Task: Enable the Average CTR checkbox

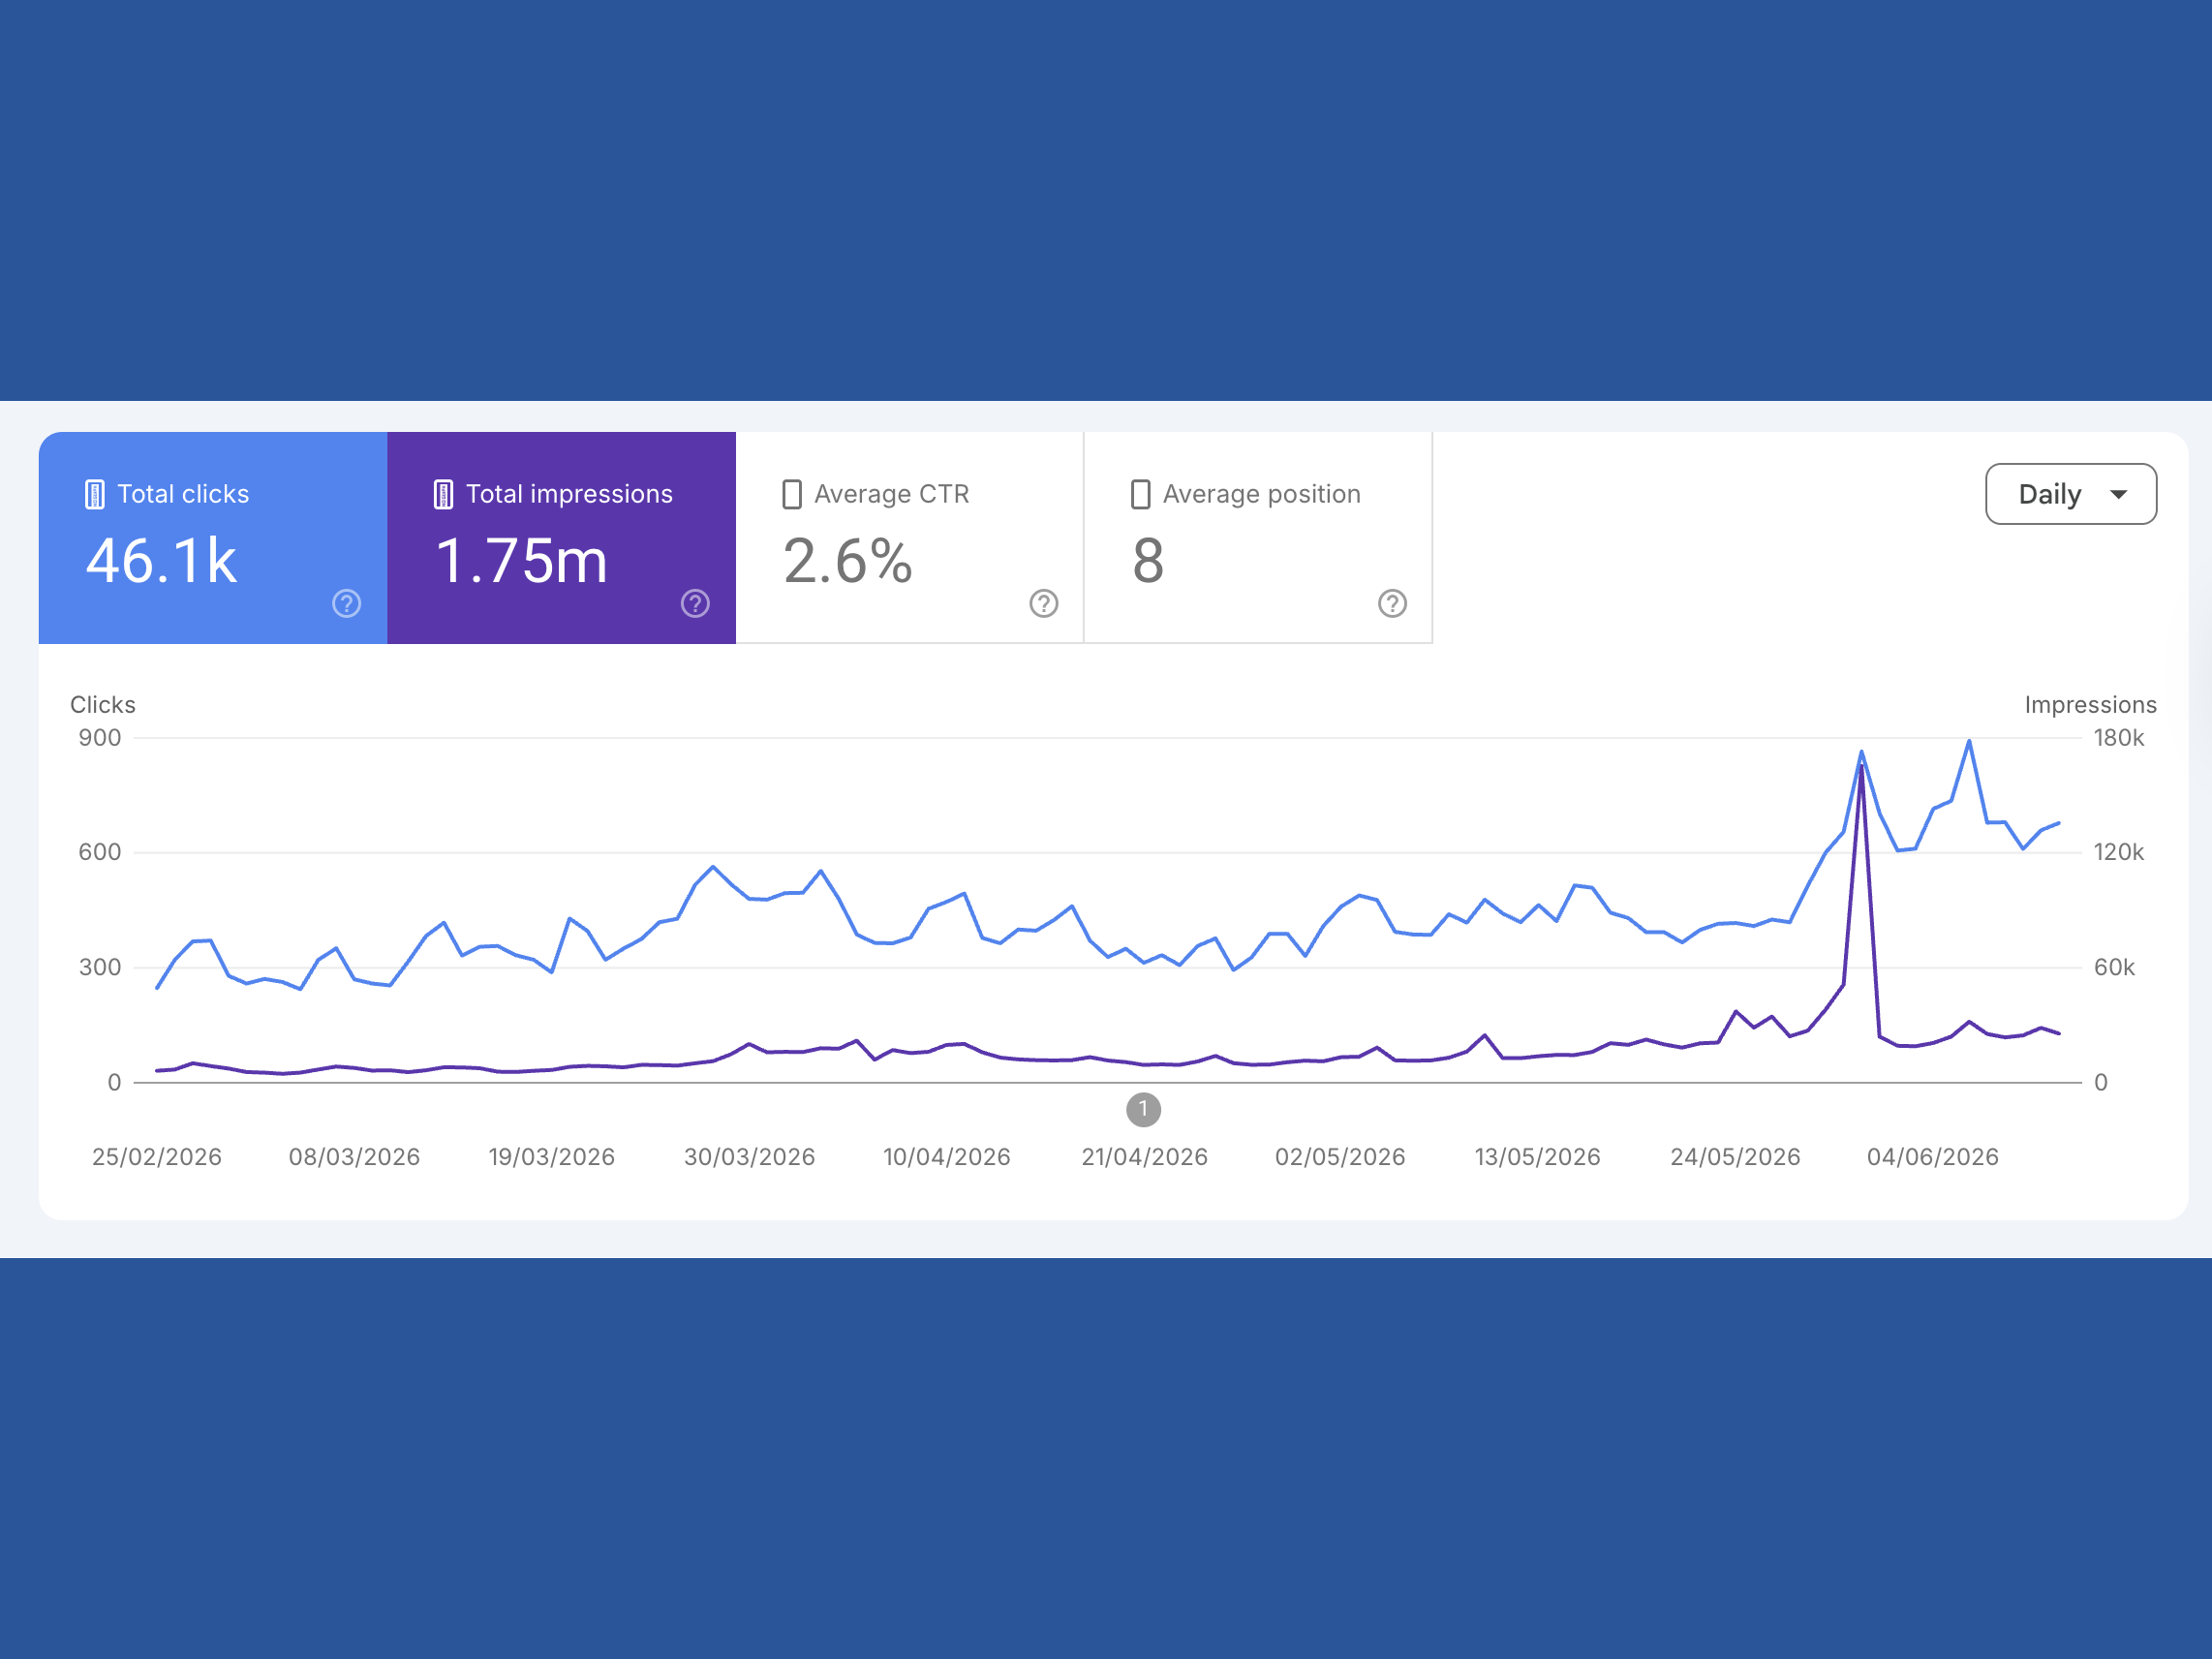Action: 791,494
